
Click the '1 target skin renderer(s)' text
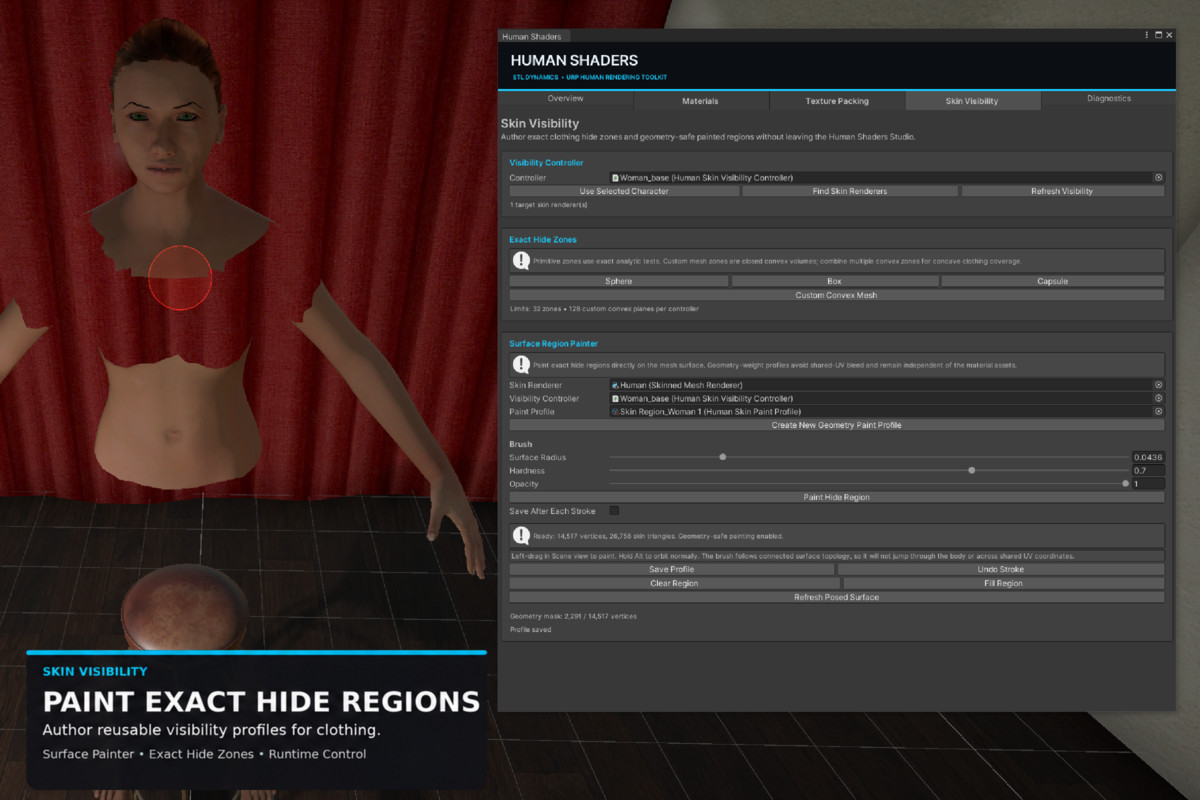(549, 205)
